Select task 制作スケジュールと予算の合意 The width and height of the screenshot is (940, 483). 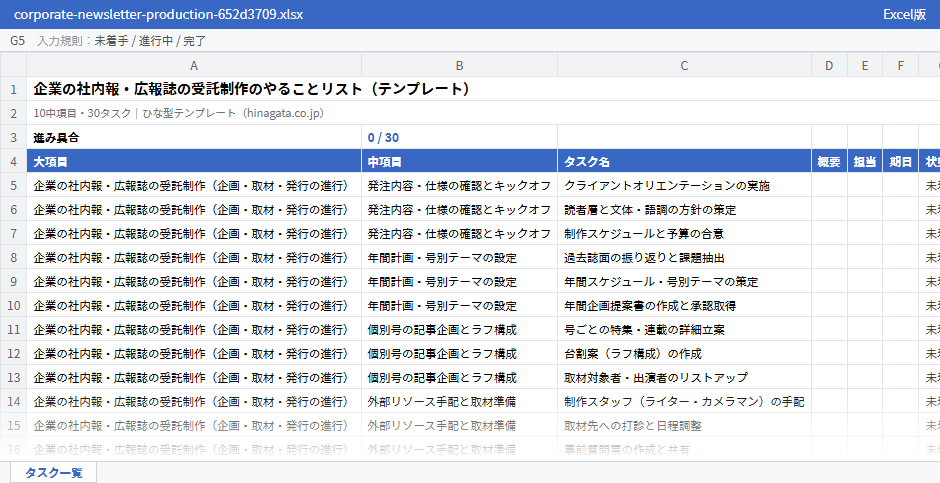point(684,233)
